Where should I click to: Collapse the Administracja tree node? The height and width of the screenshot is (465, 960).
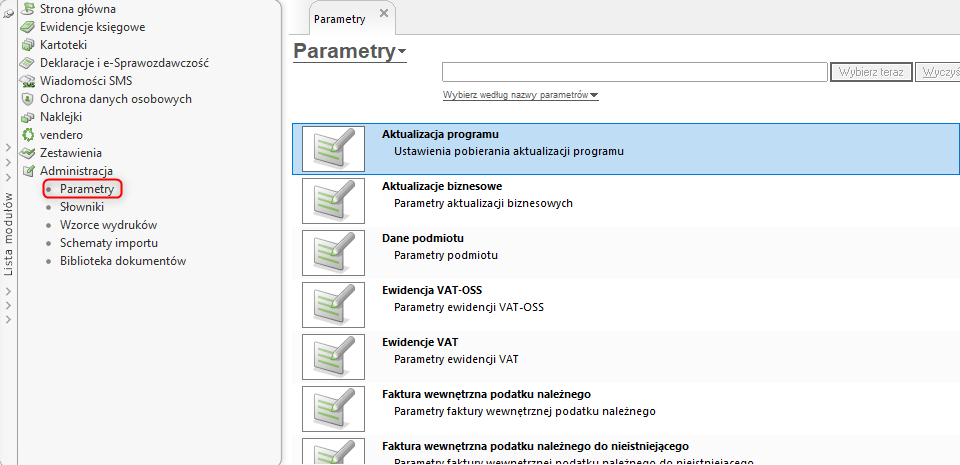[x=28, y=171]
